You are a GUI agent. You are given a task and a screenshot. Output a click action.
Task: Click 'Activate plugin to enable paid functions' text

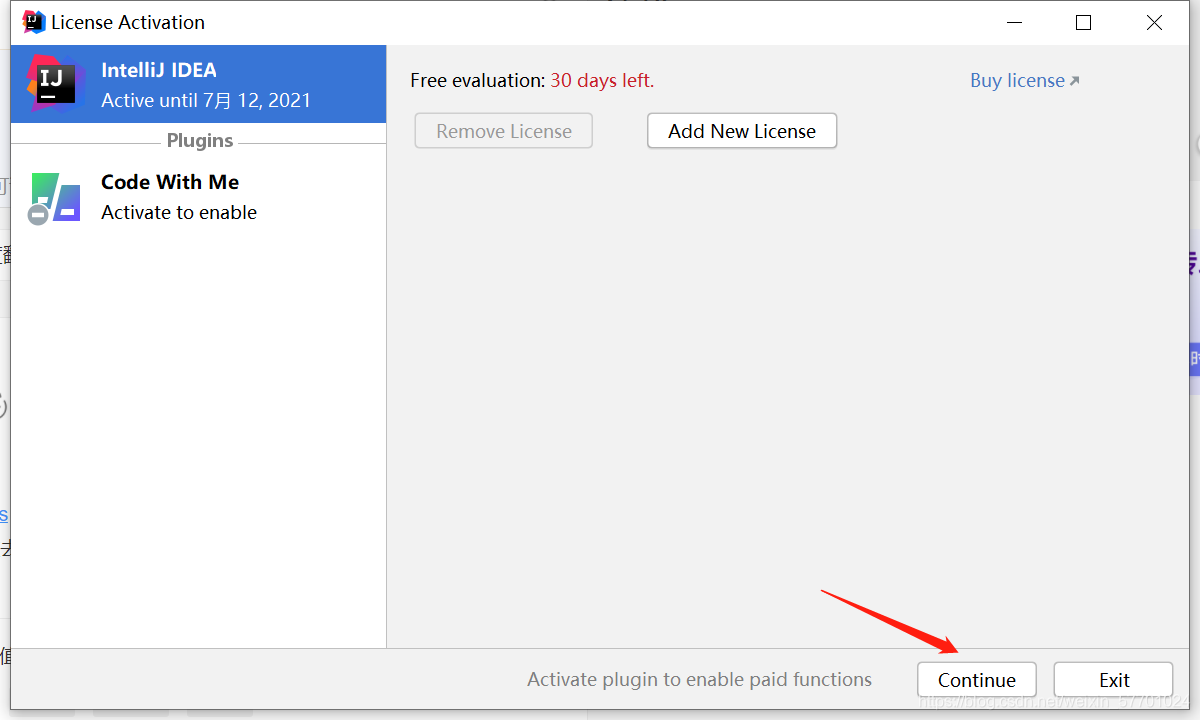(x=700, y=680)
